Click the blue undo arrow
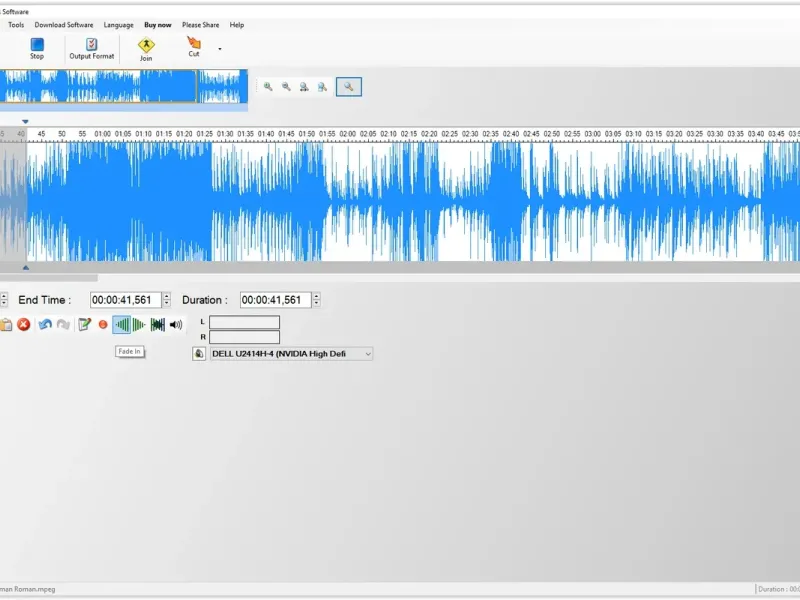Screen dimensions: 800x600 click(45, 324)
